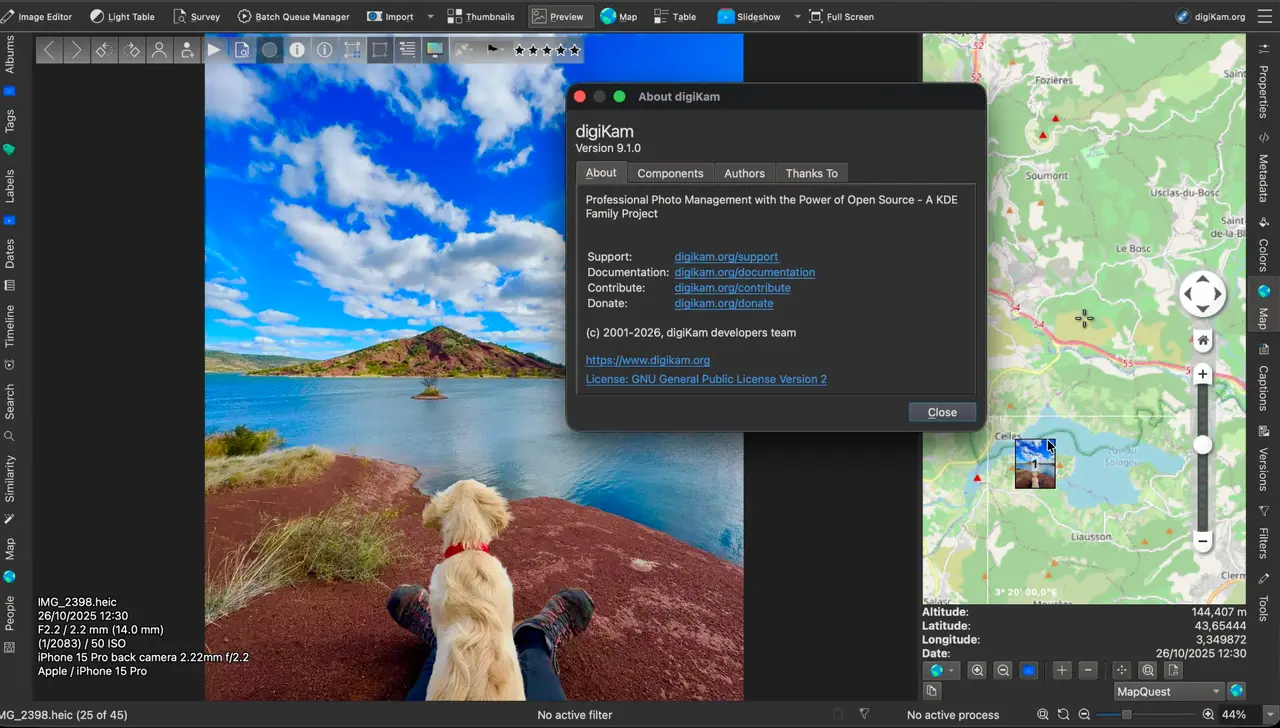Open the digikam.org/support link
1280x728 pixels.
tap(726, 257)
